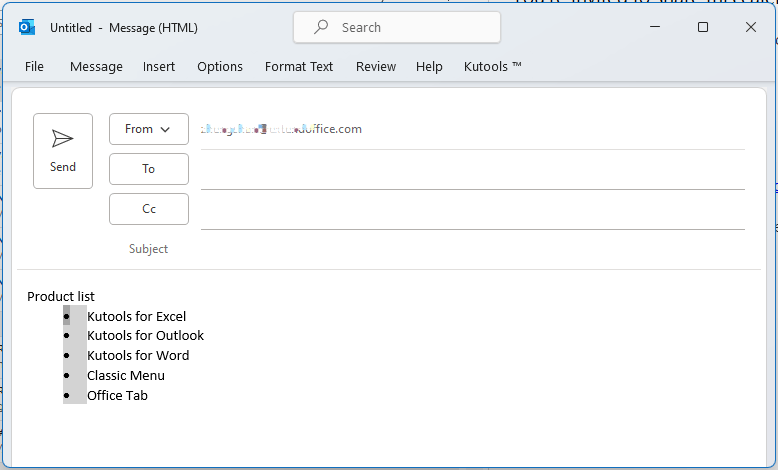Open the Kutools ™ tab

tap(493, 67)
